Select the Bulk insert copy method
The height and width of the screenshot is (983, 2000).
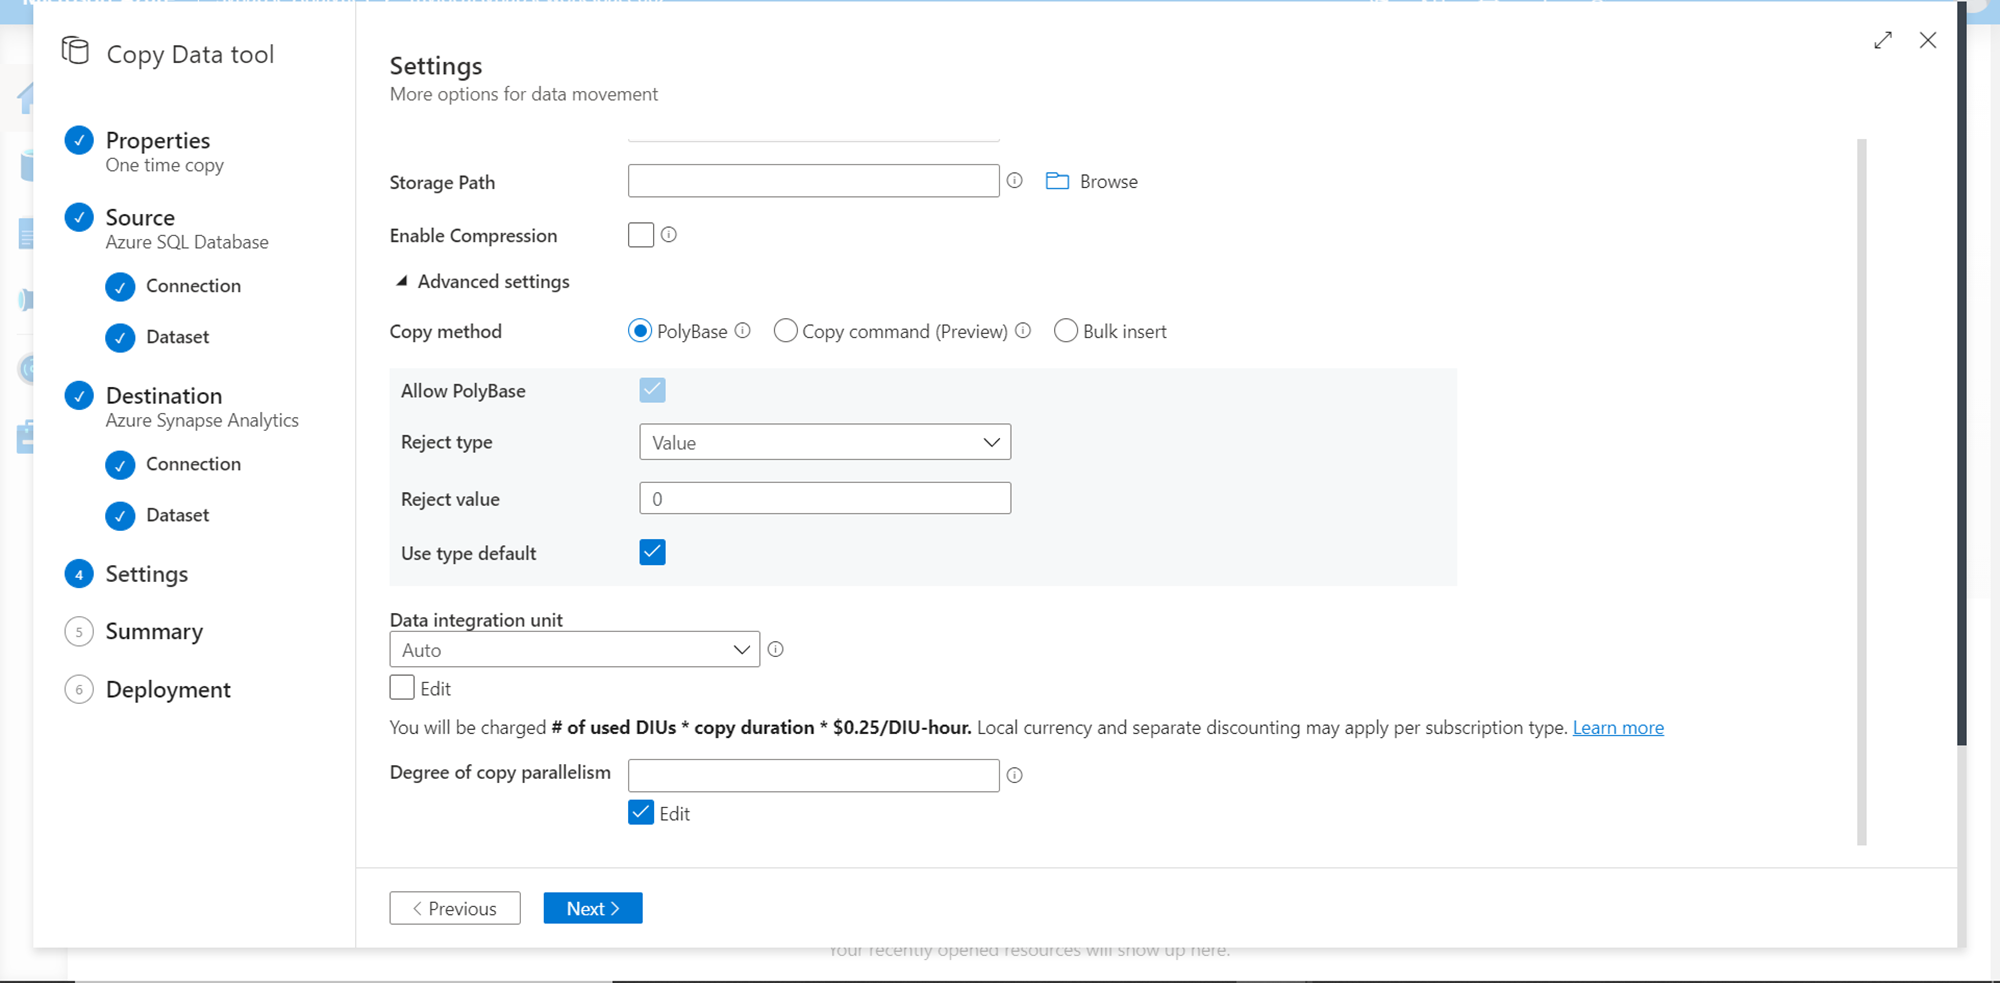[1066, 331]
